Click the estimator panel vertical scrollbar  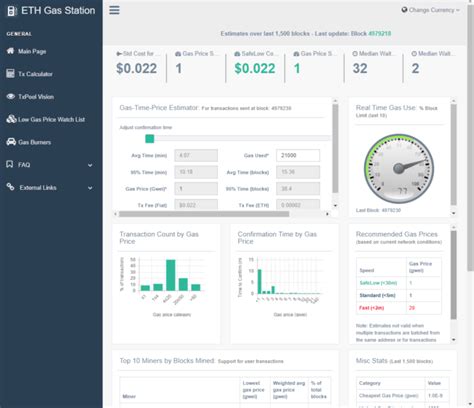[x=335, y=148]
